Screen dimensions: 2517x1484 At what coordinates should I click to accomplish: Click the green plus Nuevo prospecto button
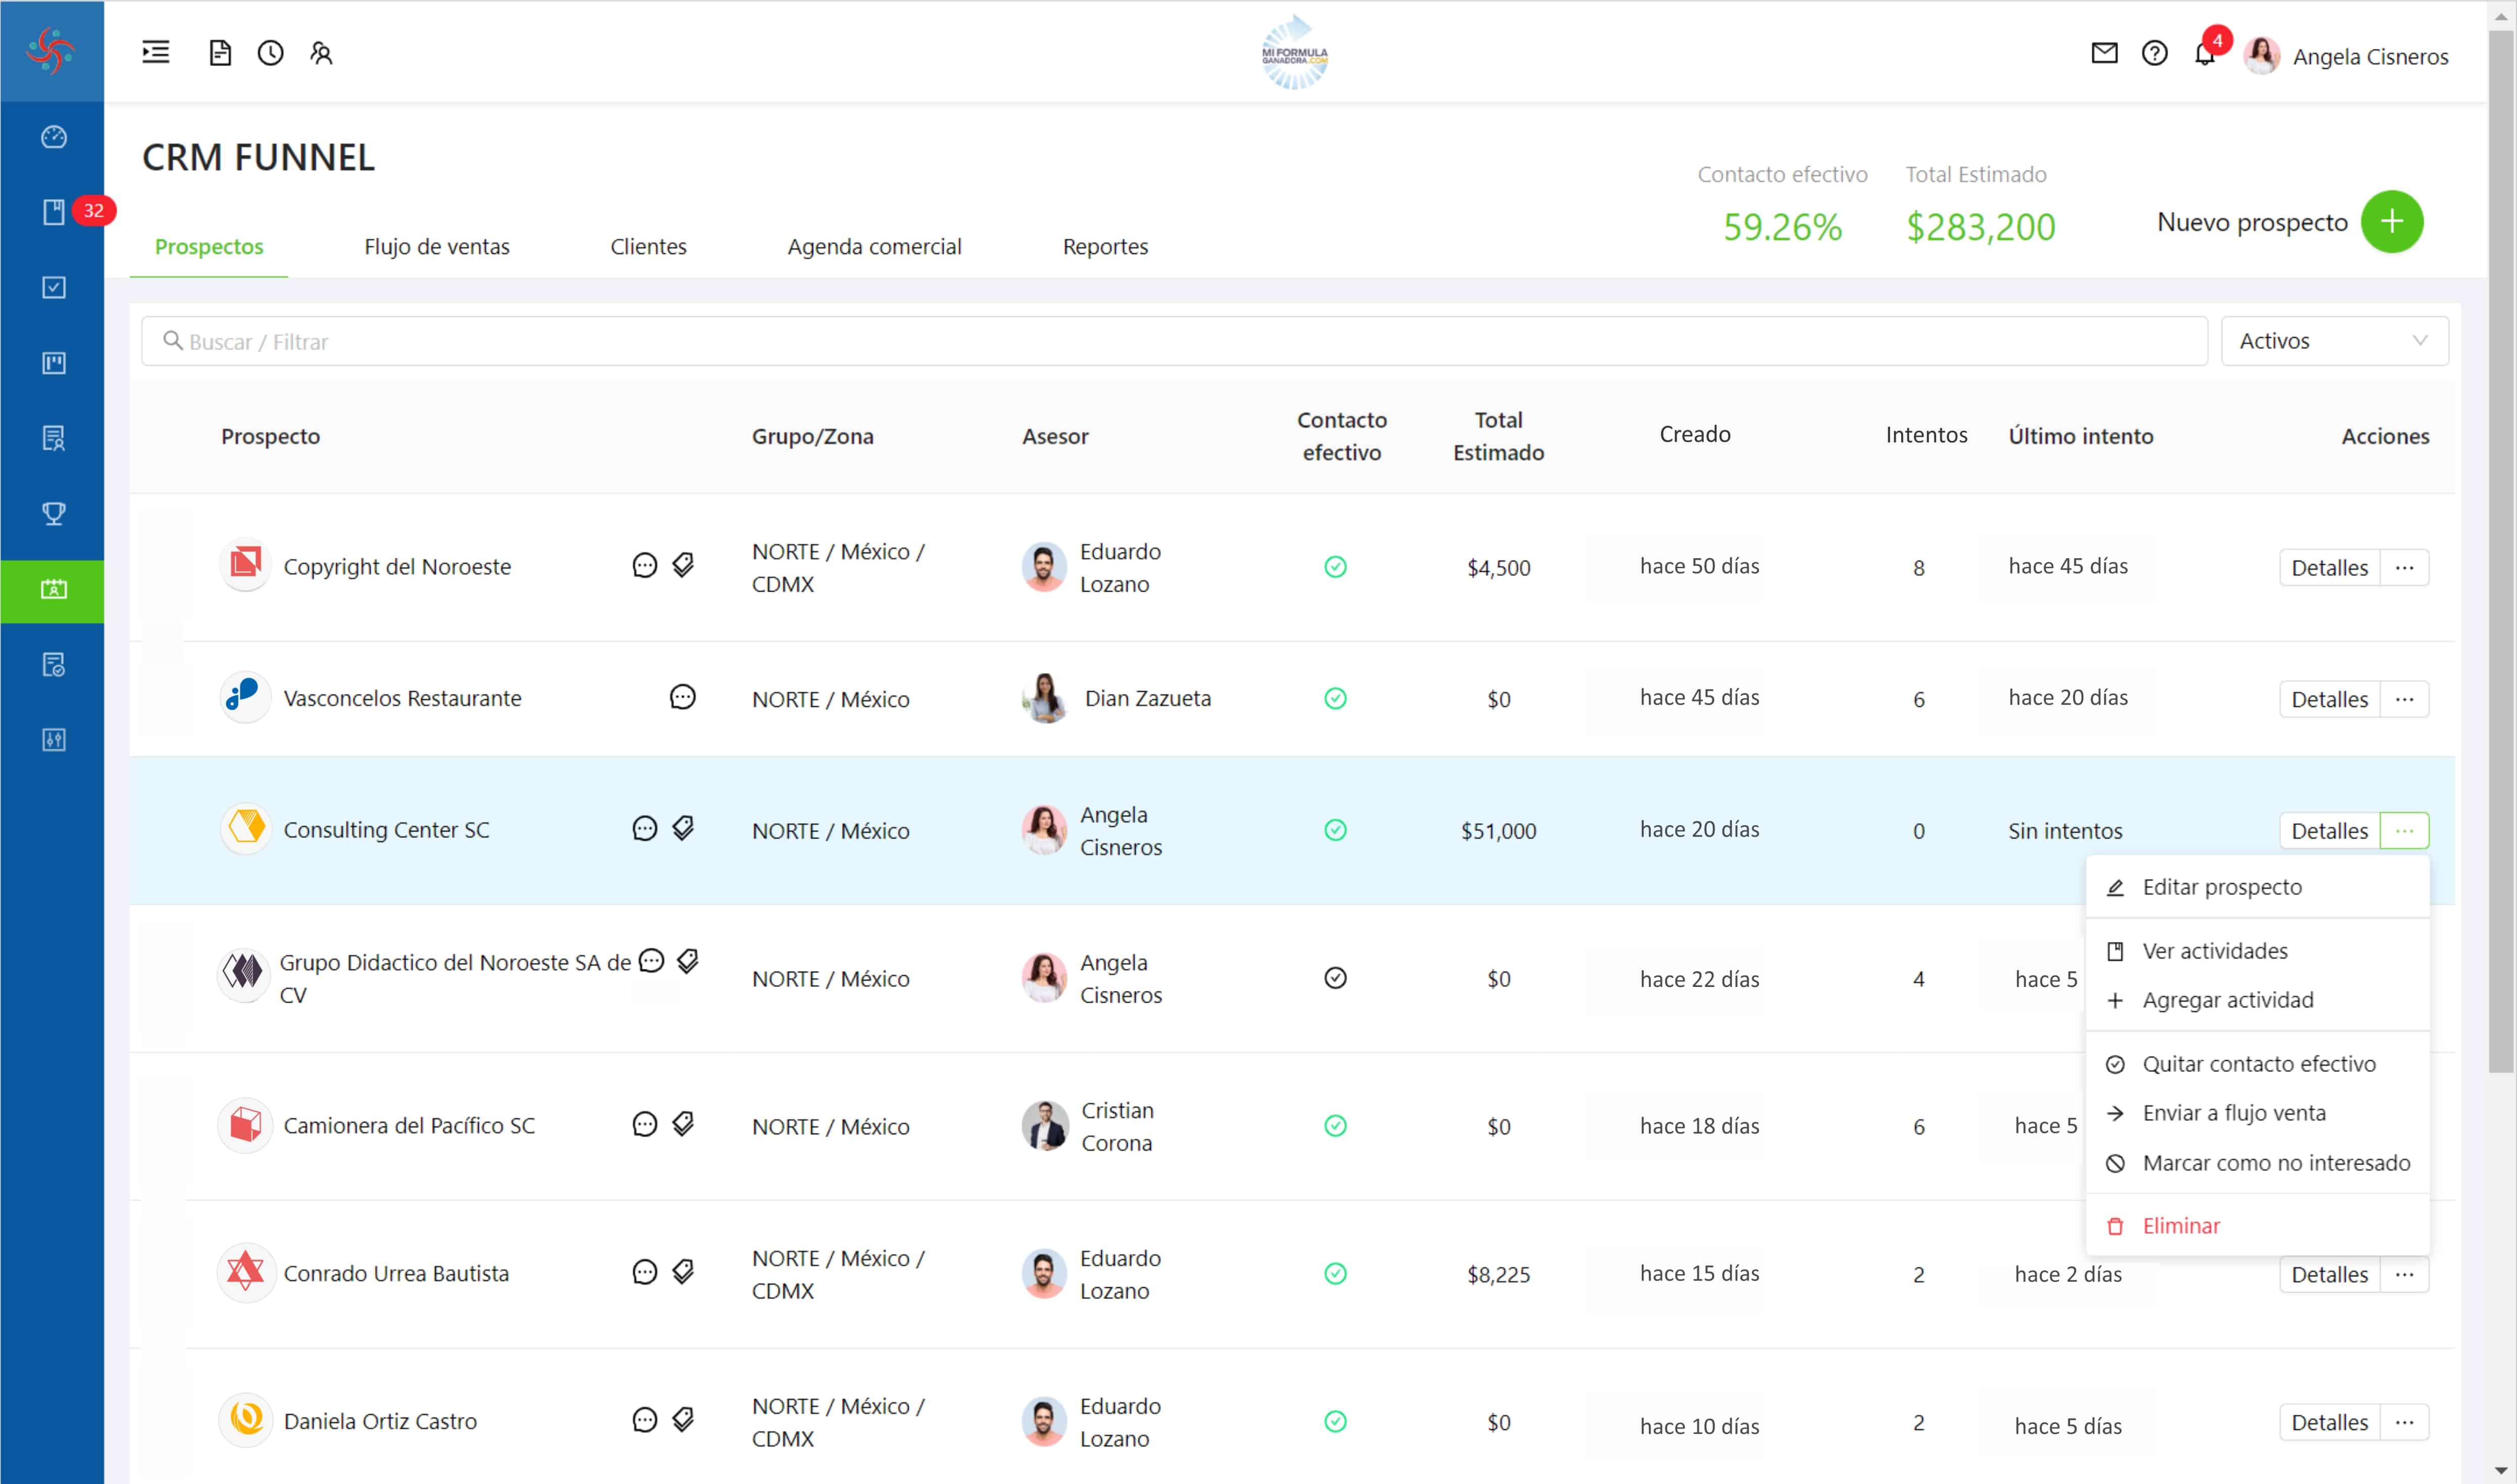pos(2391,222)
